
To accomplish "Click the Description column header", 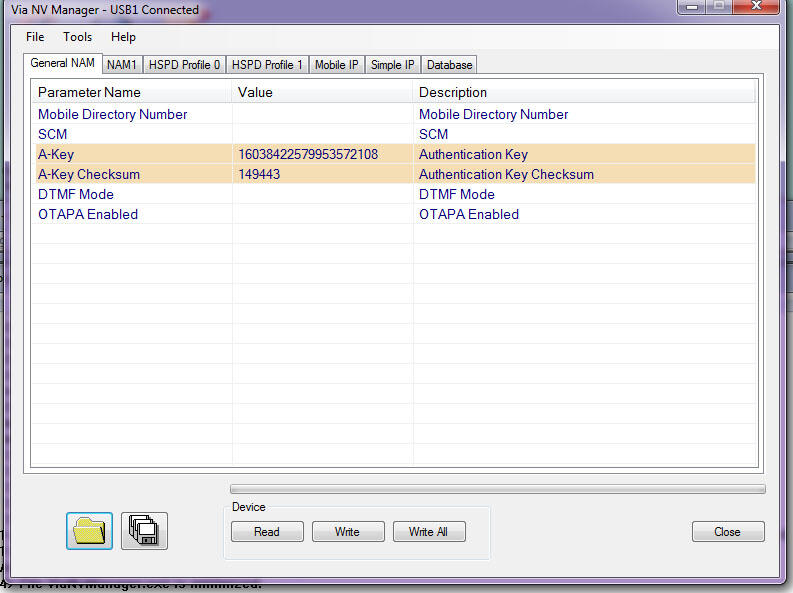I will [585, 93].
